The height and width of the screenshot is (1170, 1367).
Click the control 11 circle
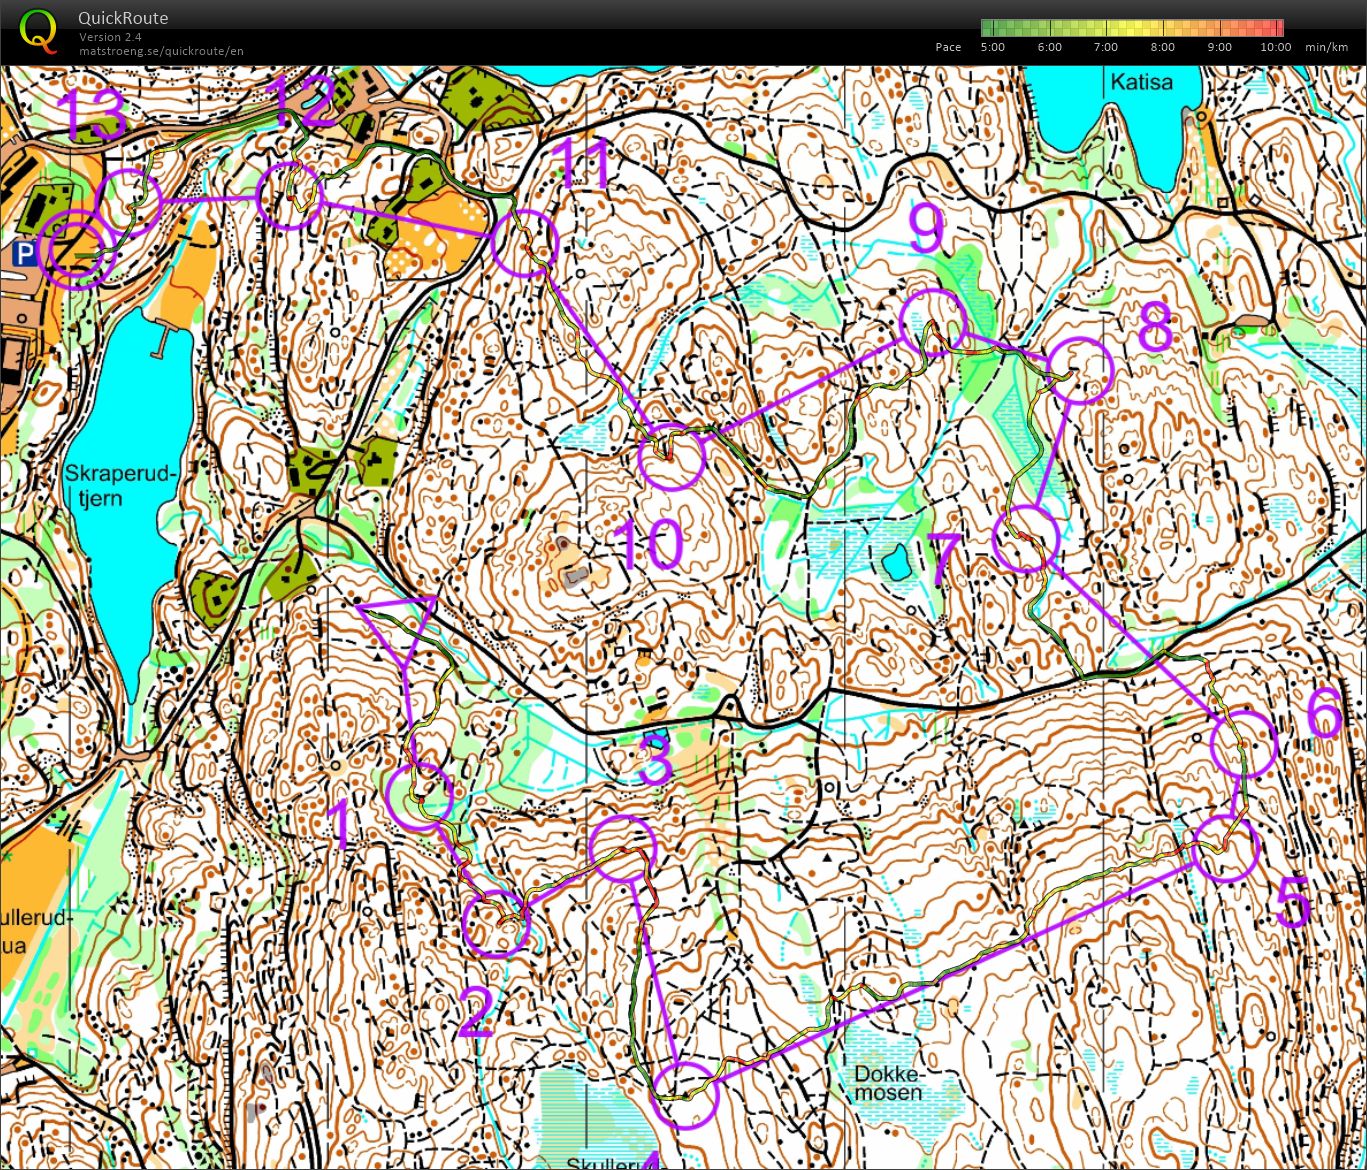click(524, 243)
